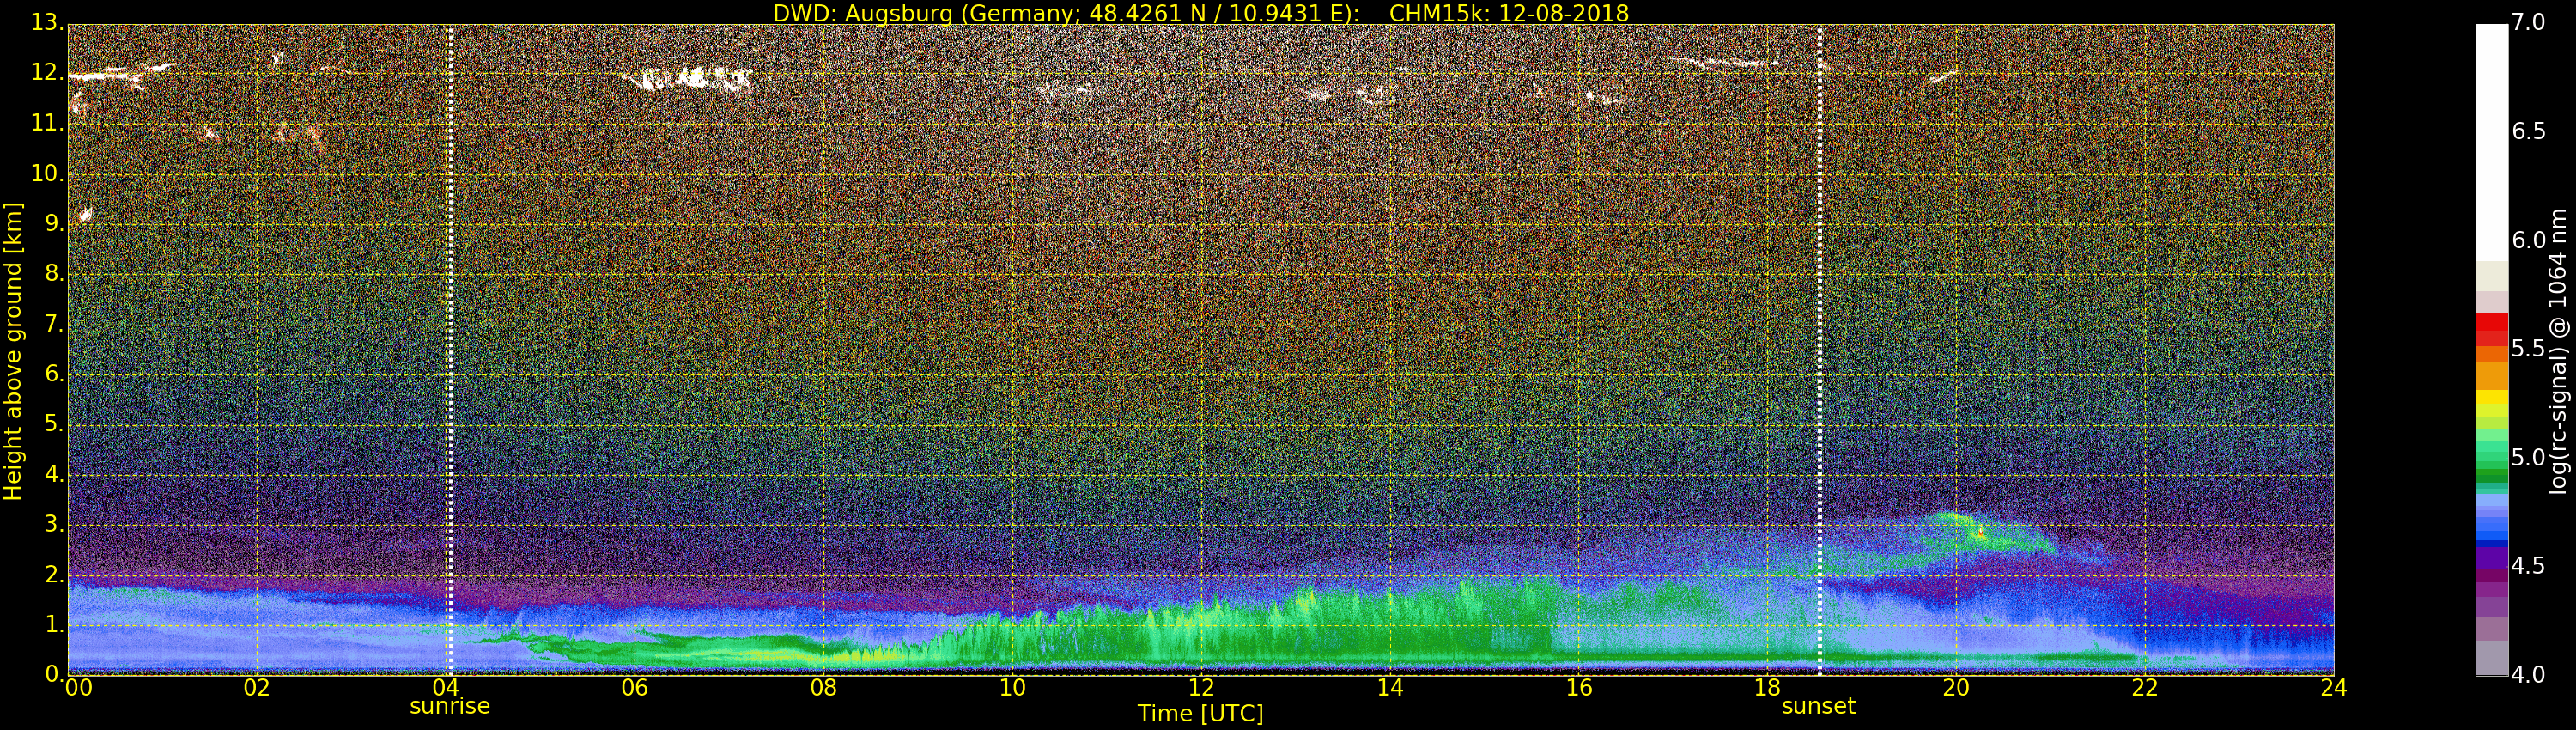Click height axis tick label "3."

(x=54, y=524)
